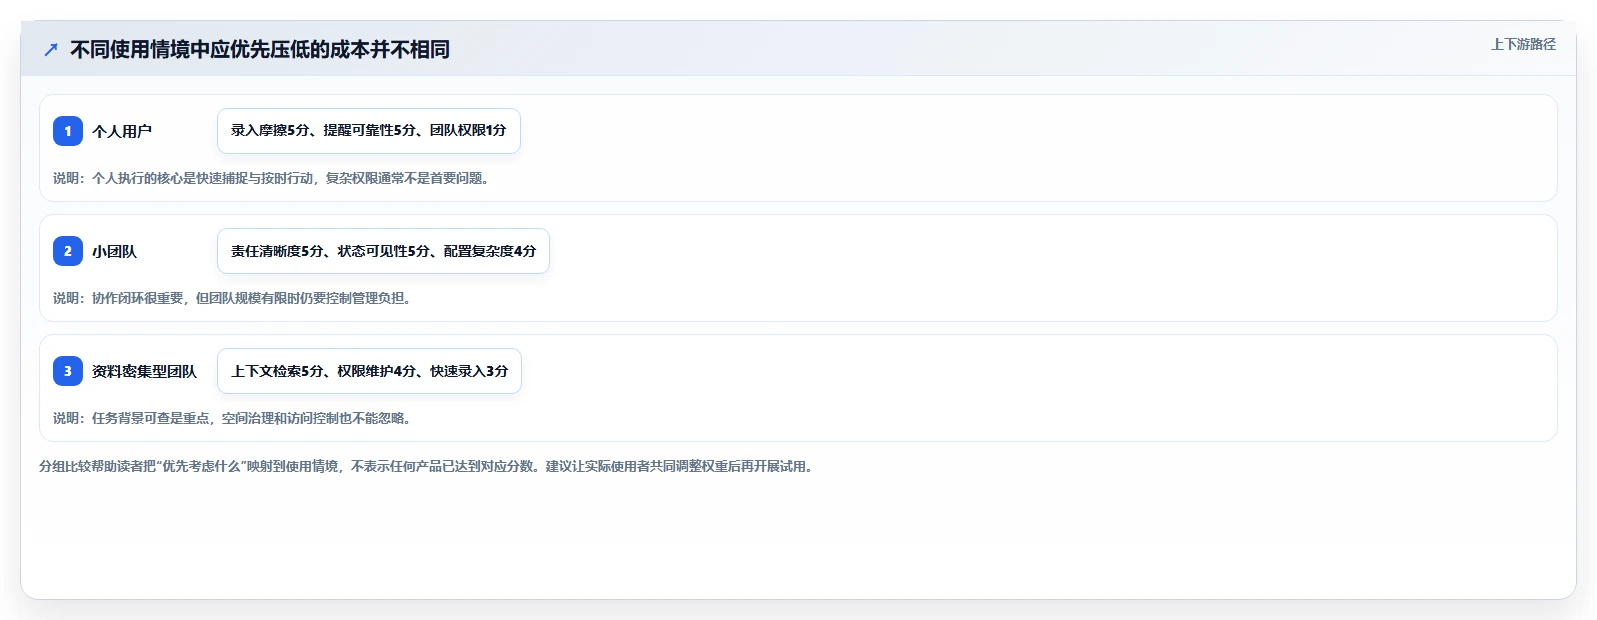Click the number 2 badge for 小团队
Screen dimensions: 1597x620
[68, 251]
